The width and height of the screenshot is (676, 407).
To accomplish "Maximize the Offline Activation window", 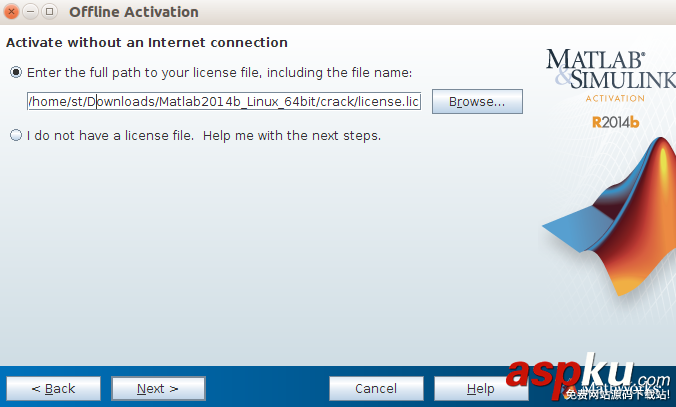I will click(48, 12).
